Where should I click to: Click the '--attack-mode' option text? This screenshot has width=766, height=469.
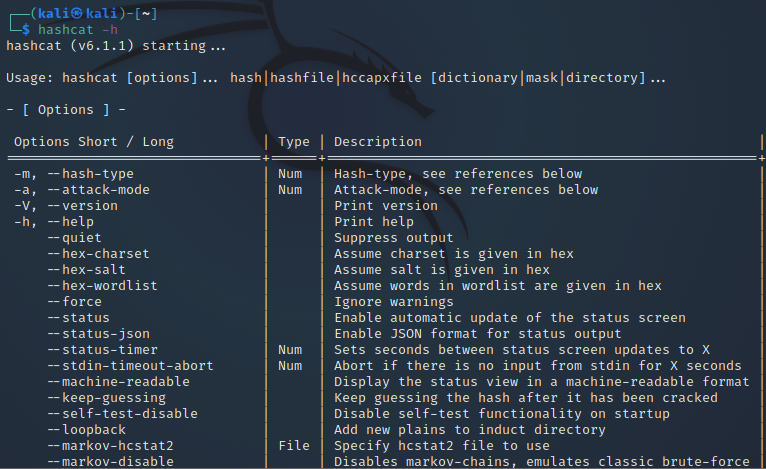(x=98, y=190)
